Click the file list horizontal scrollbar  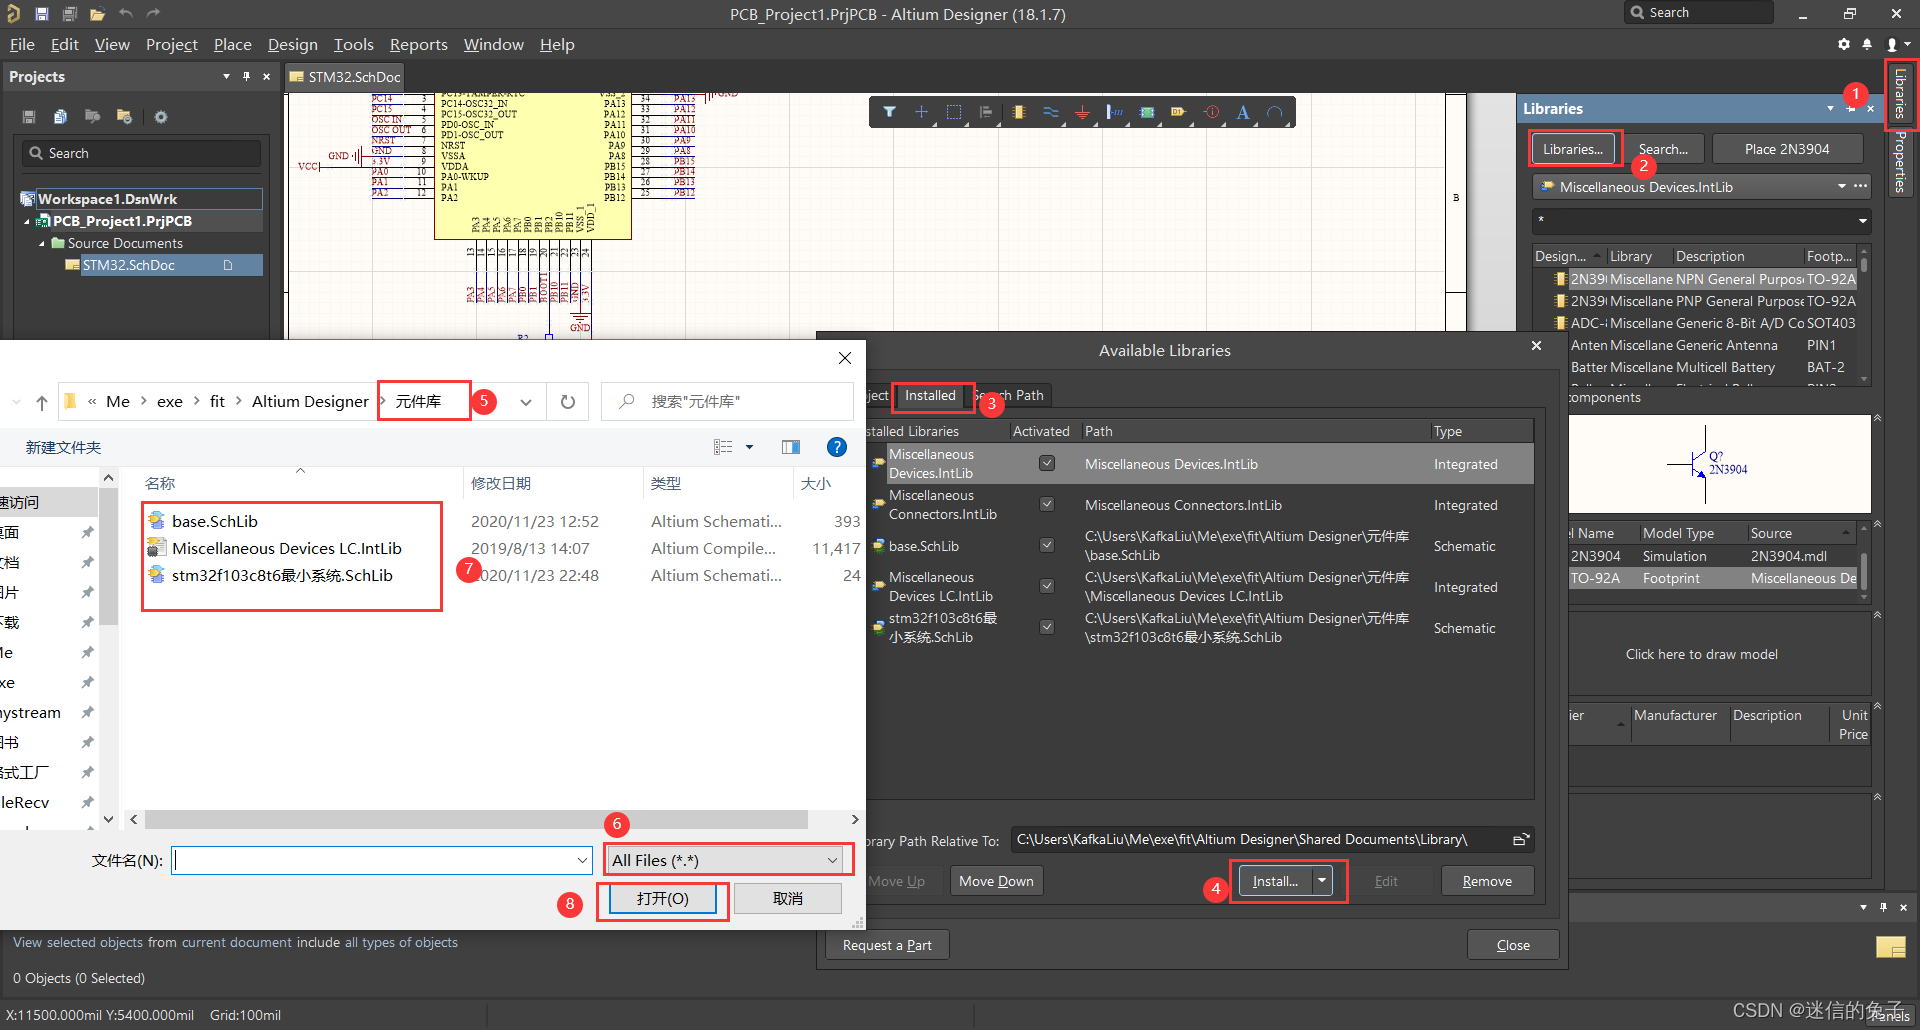click(476, 820)
